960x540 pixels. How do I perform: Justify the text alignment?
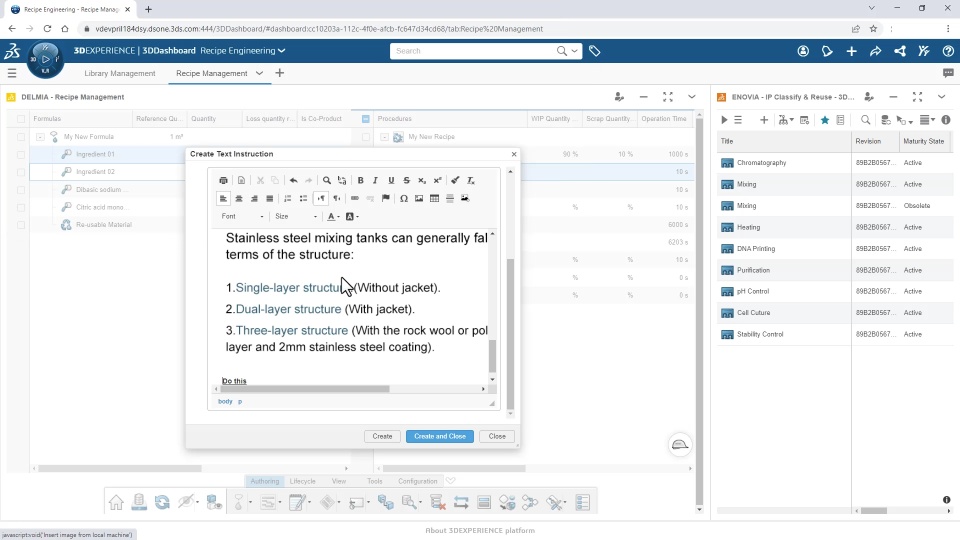pyautogui.click(x=269, y=198)
